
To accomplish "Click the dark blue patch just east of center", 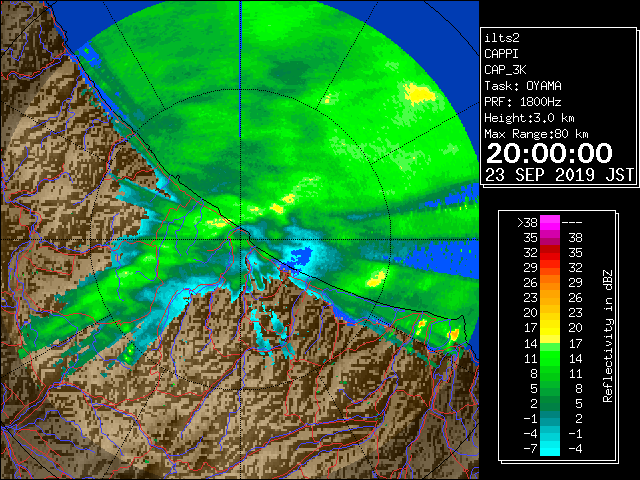I will [x=301, y=255].
